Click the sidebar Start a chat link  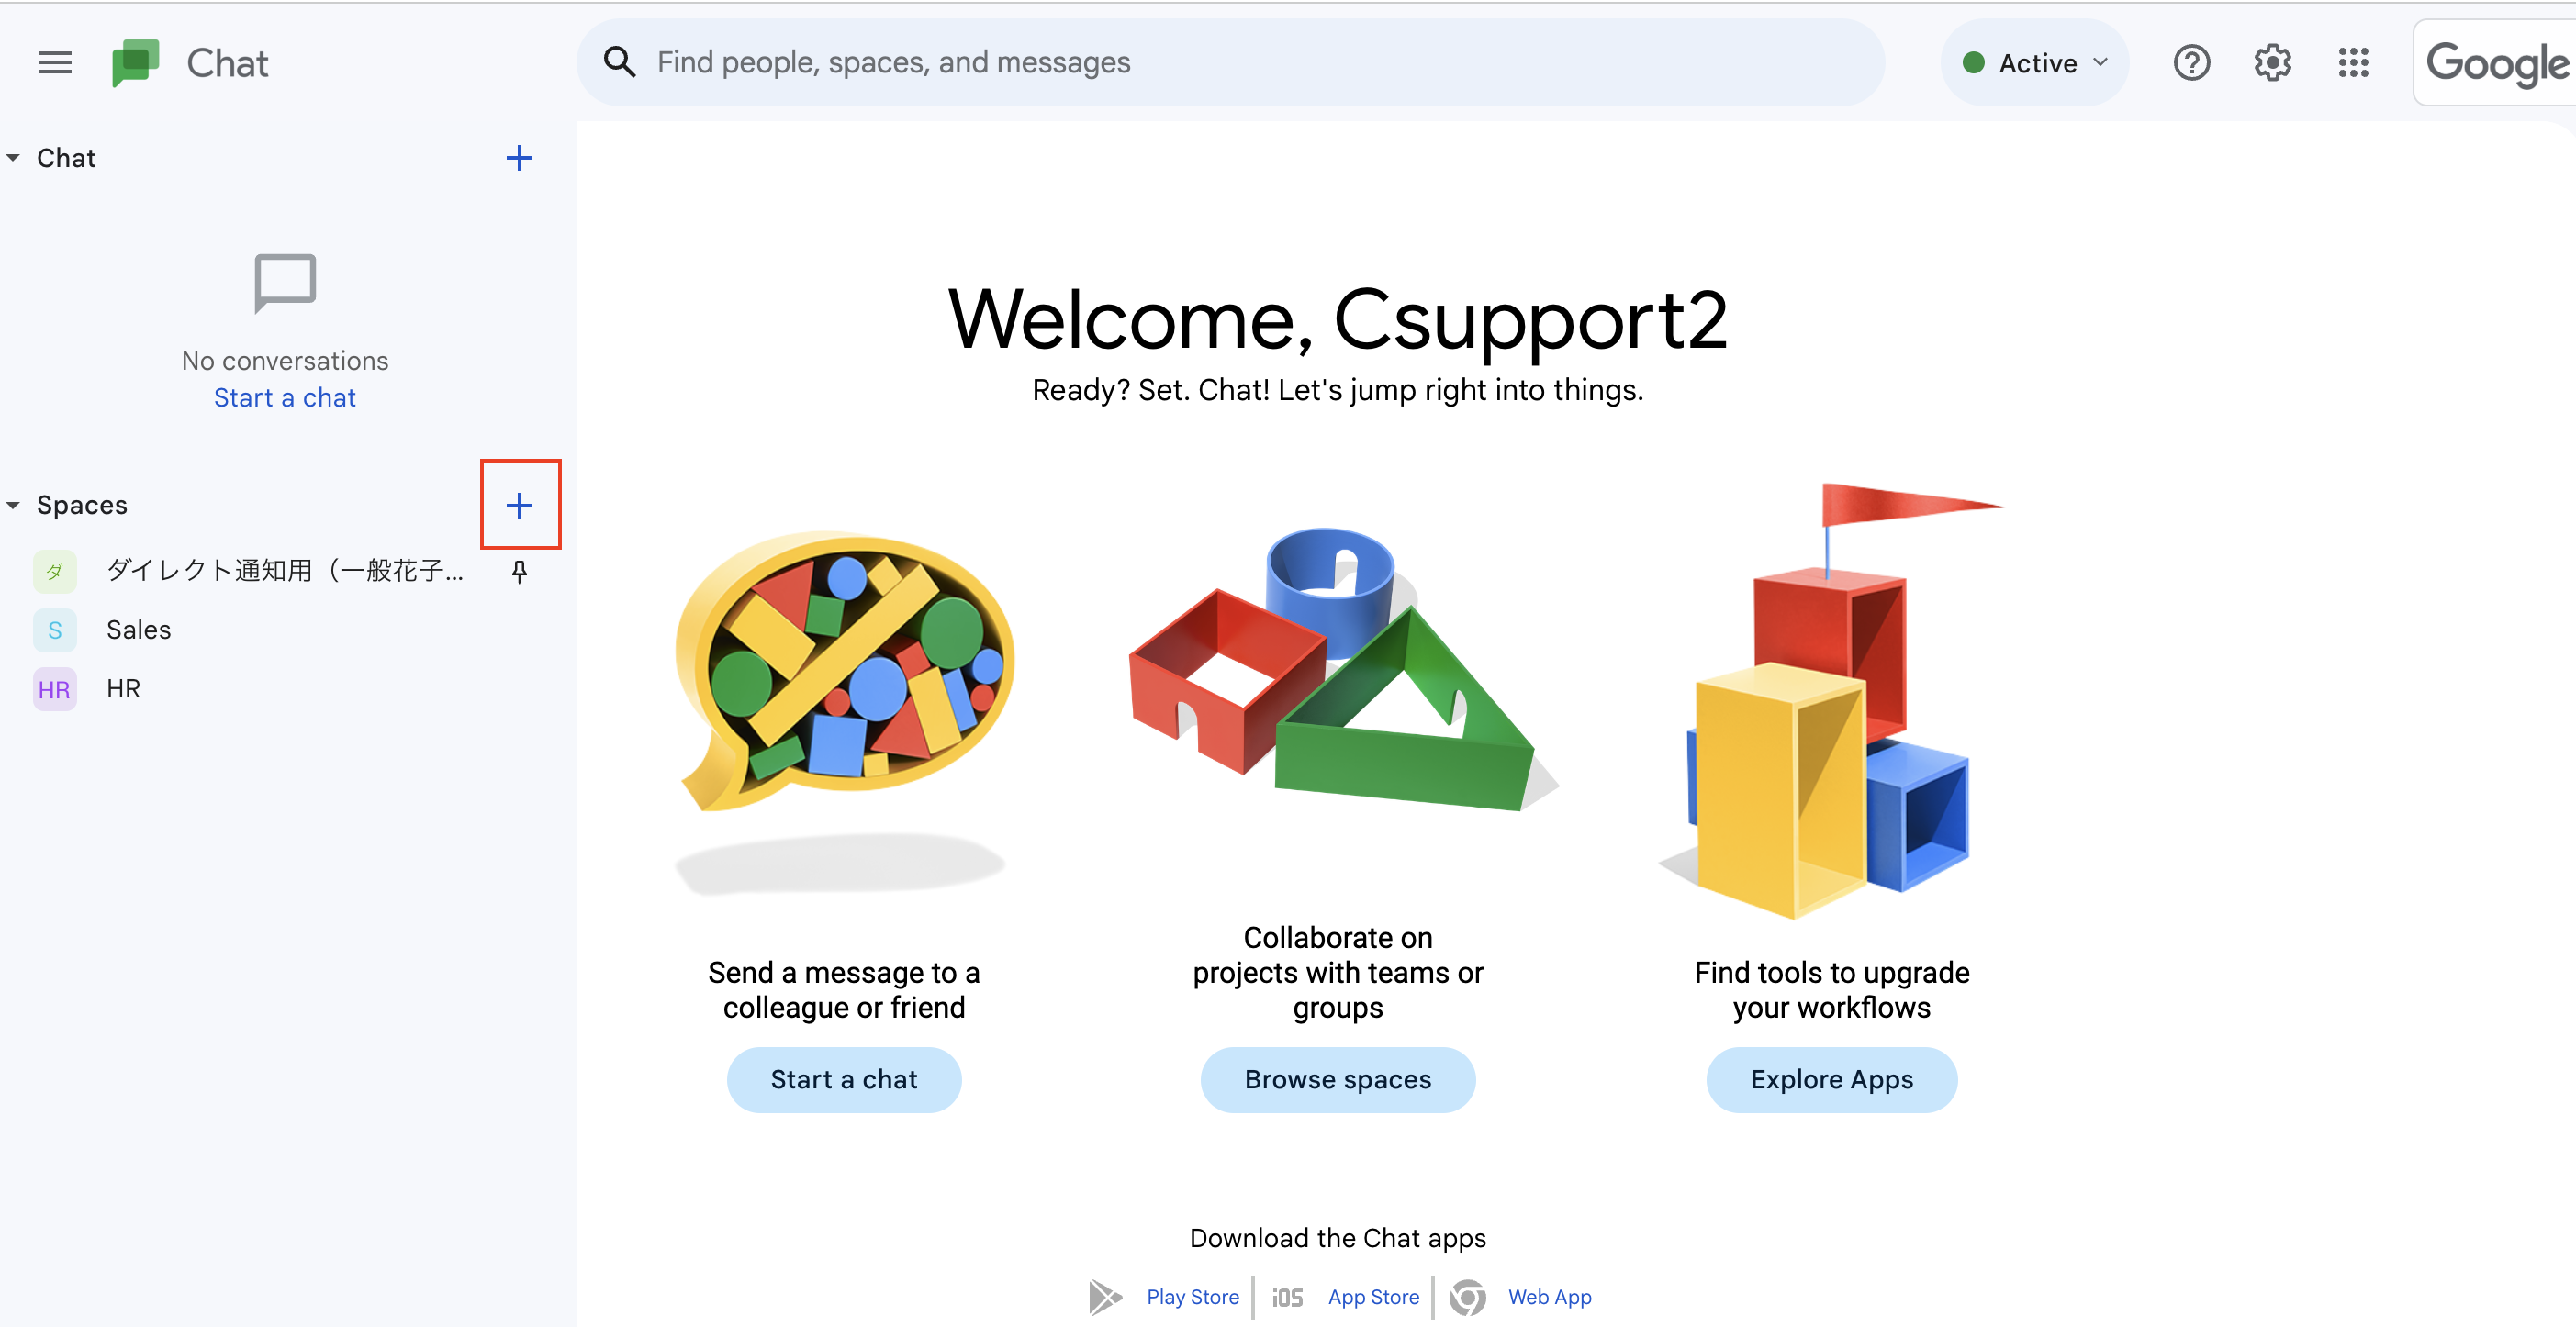pos(285,398)
